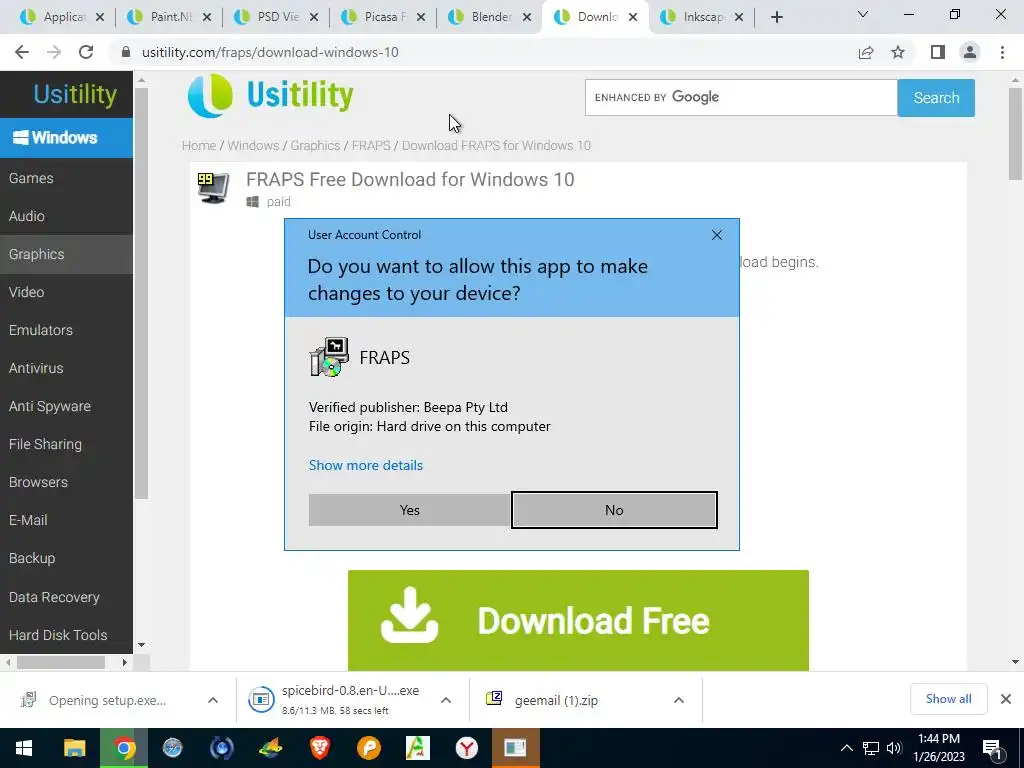Click the Chrome forward arrow
Viewport: 1024px width, 768px height.
click(54, 52)
